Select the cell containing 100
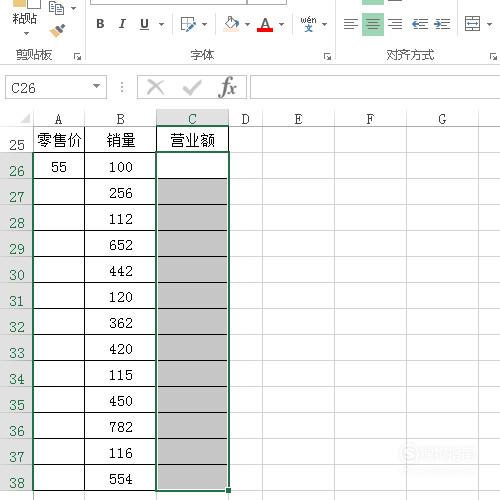 click(120, 166)
